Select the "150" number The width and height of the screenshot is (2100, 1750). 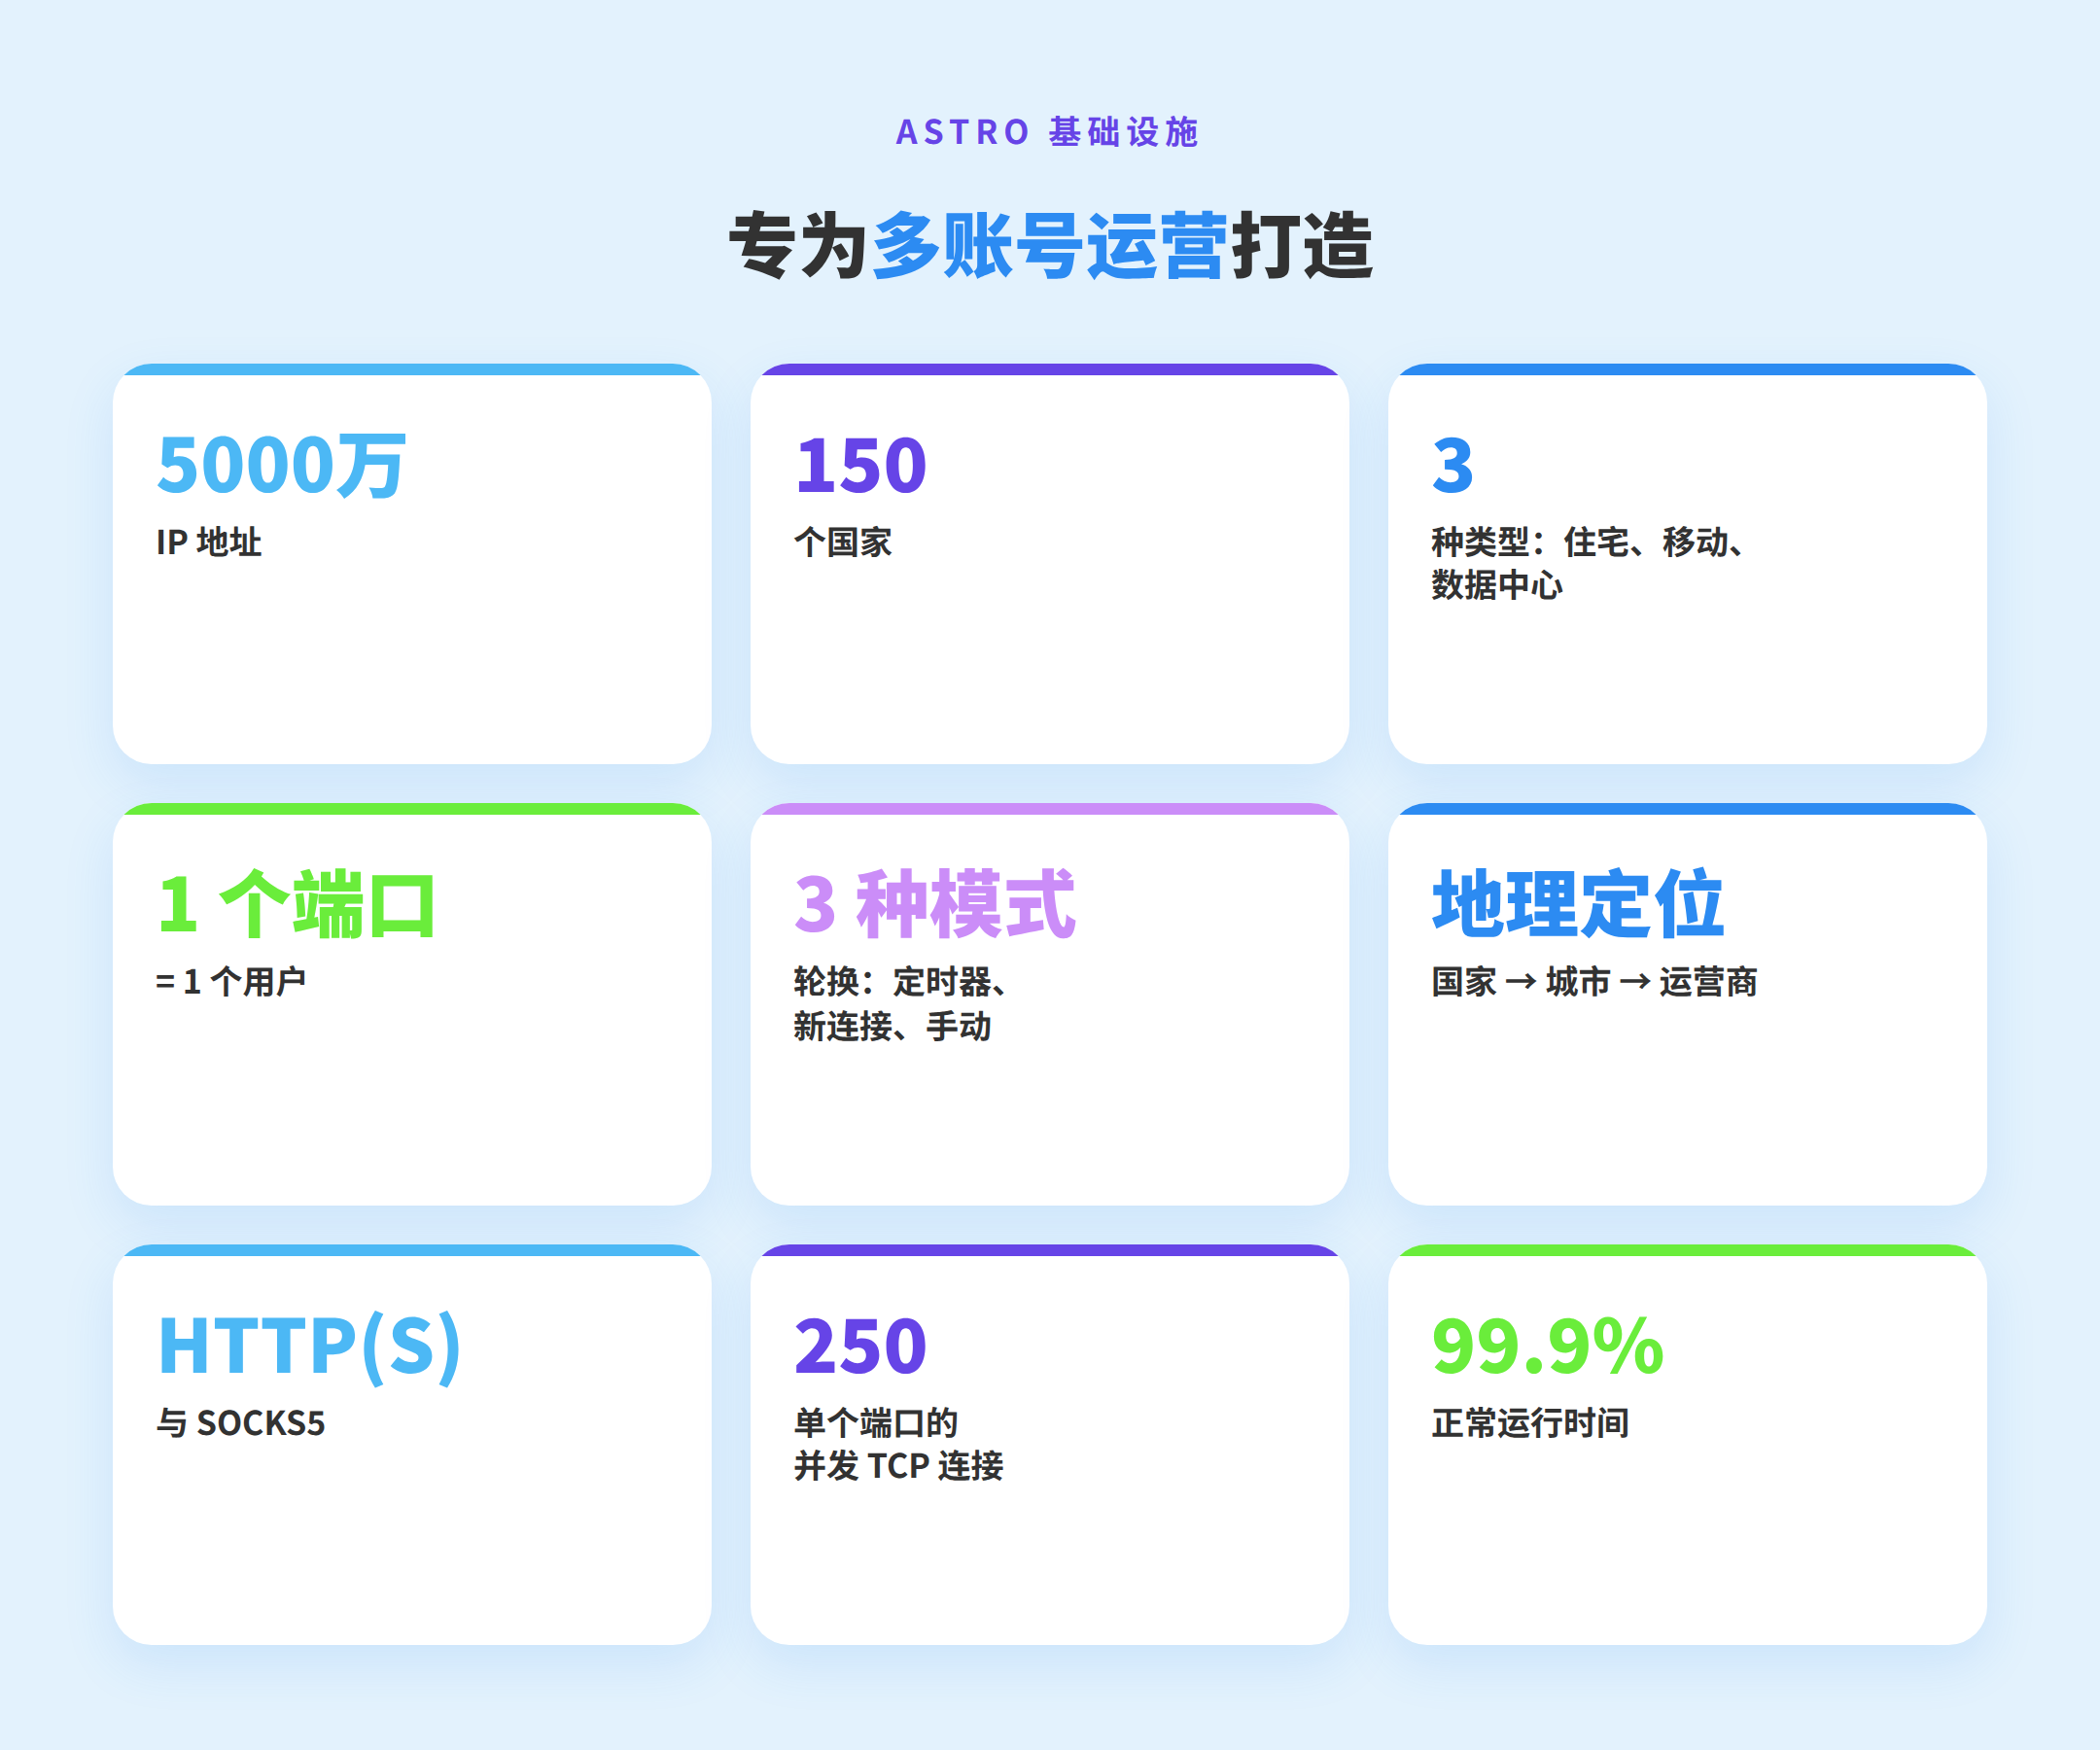861,465
